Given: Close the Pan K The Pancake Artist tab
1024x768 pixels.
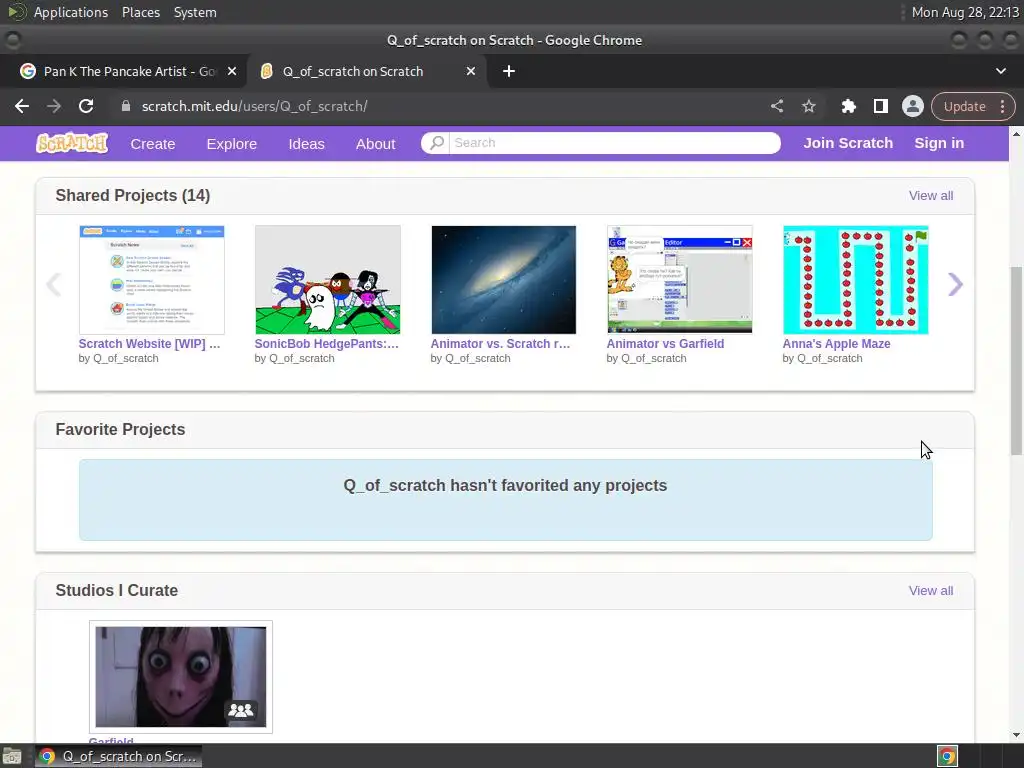Looking at the screenshot, I should [232, 71].
